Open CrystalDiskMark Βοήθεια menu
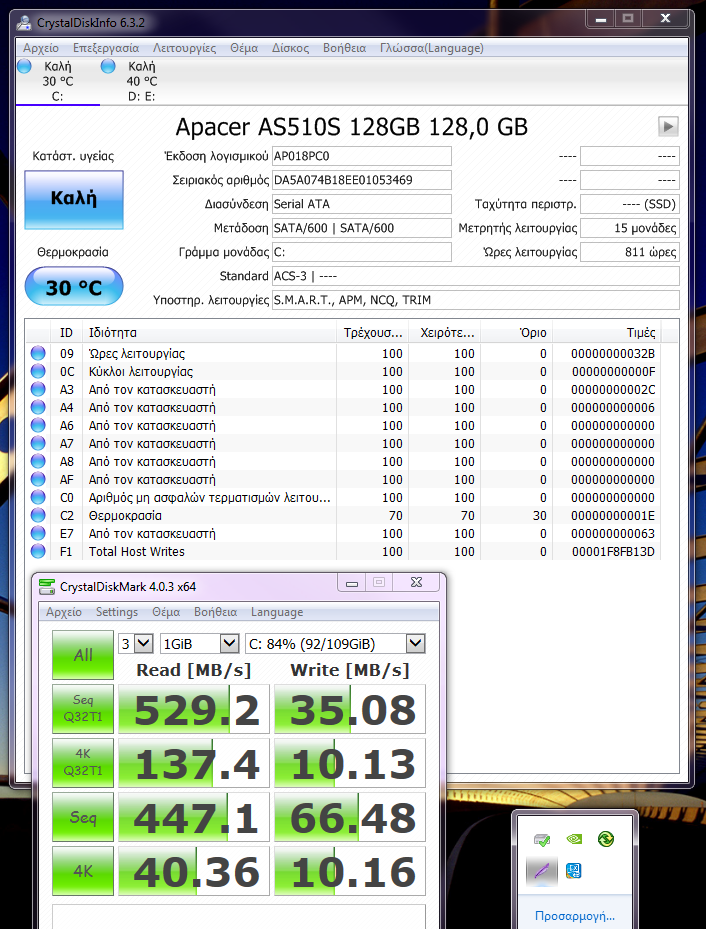 [x=216, y=612]
